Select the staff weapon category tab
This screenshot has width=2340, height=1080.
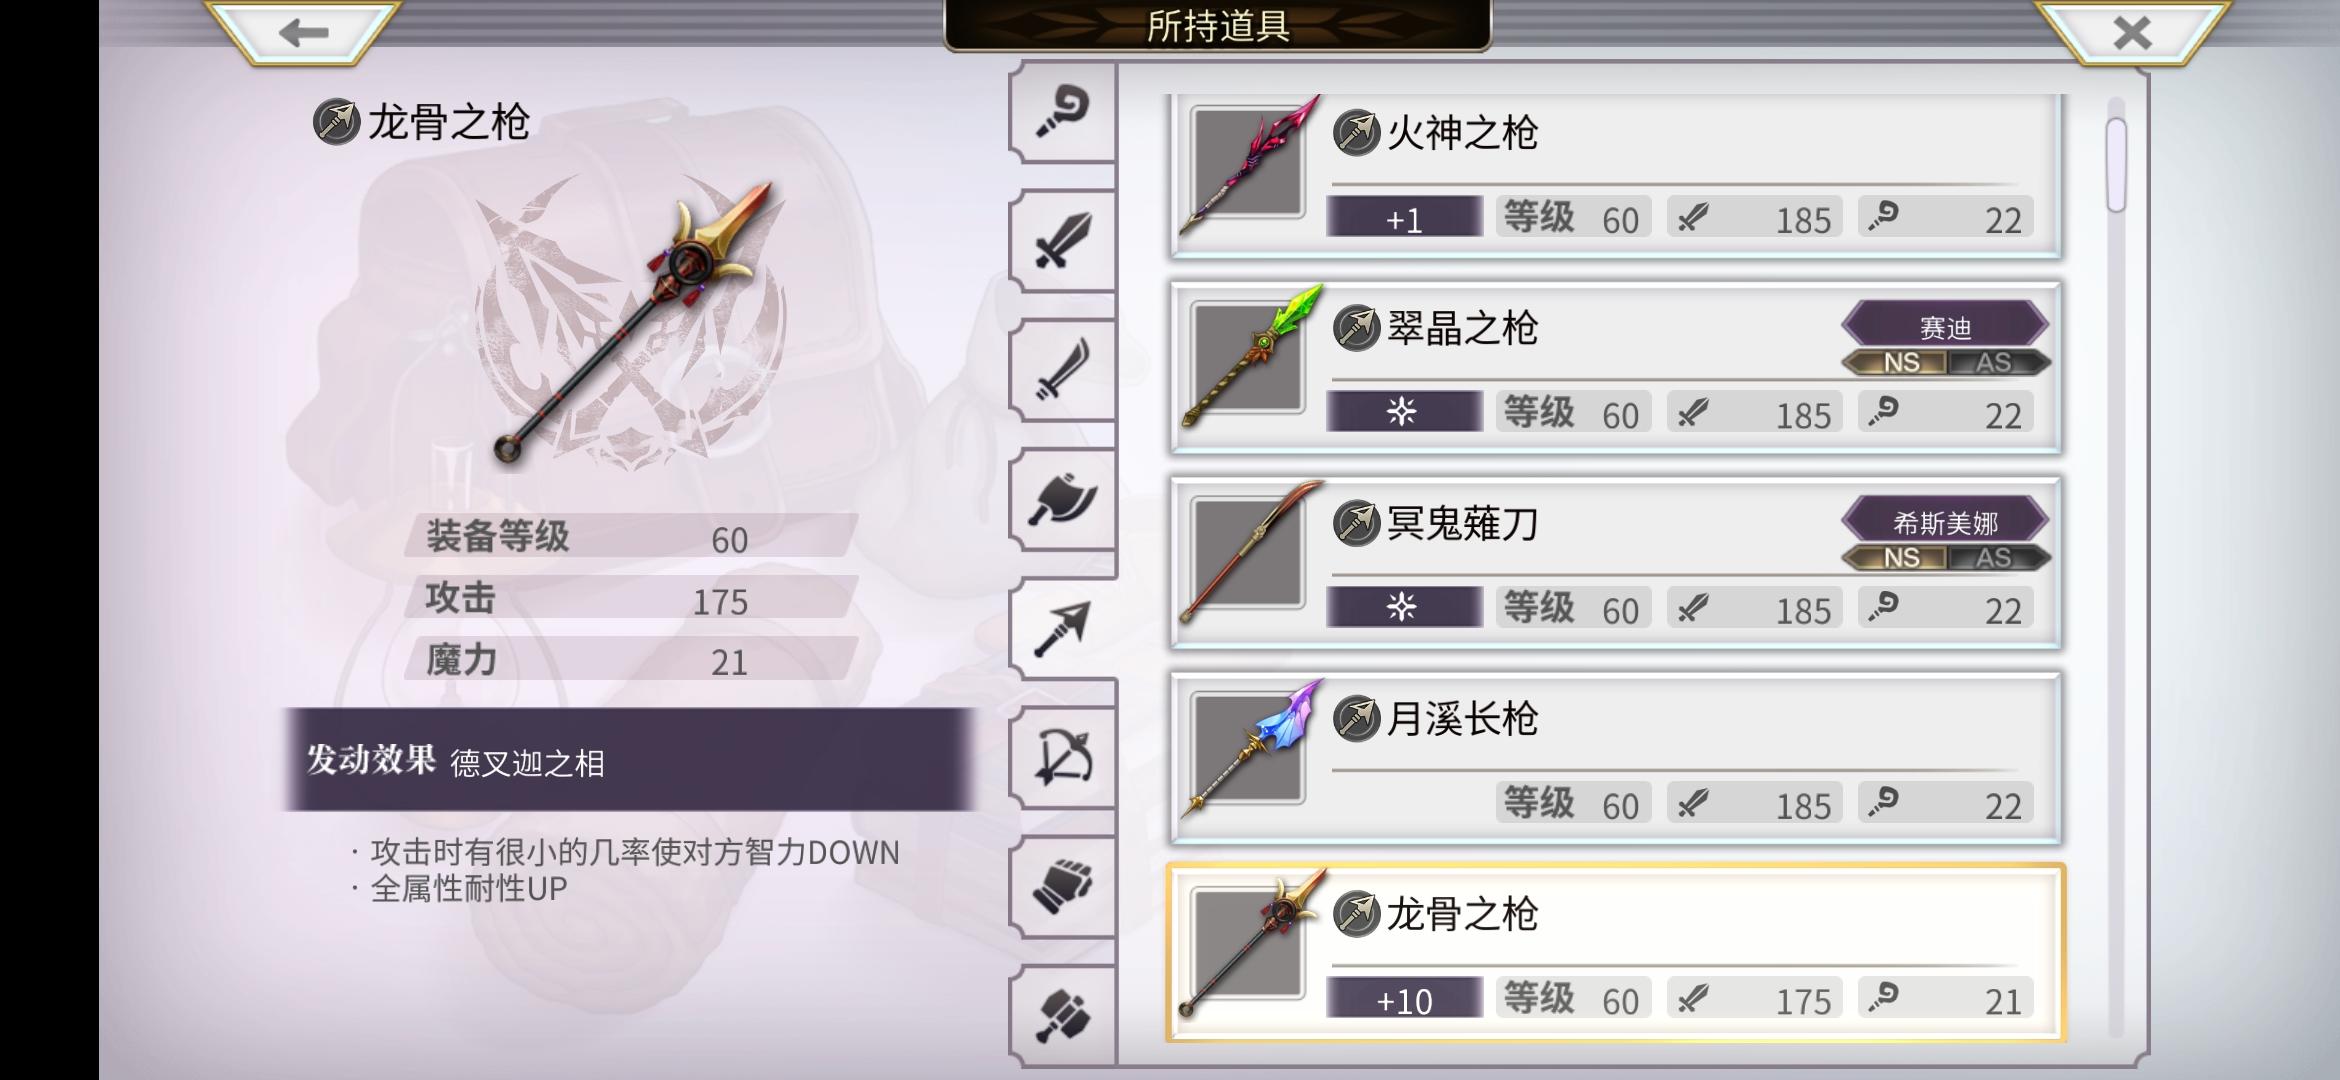[x=1062, y=112]
